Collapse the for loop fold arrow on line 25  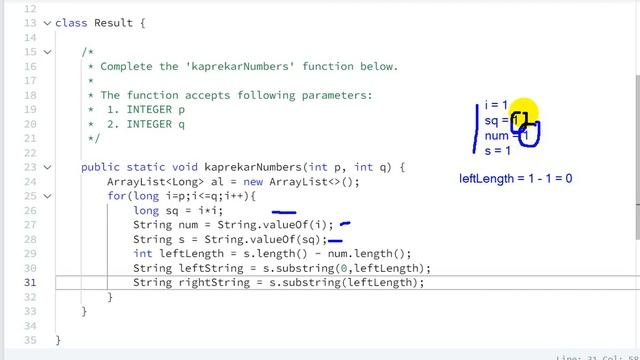click(47, 196)
